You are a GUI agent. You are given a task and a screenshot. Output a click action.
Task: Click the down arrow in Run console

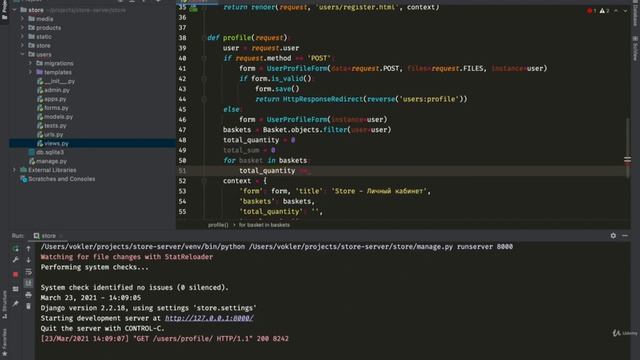tap(29, 260)
